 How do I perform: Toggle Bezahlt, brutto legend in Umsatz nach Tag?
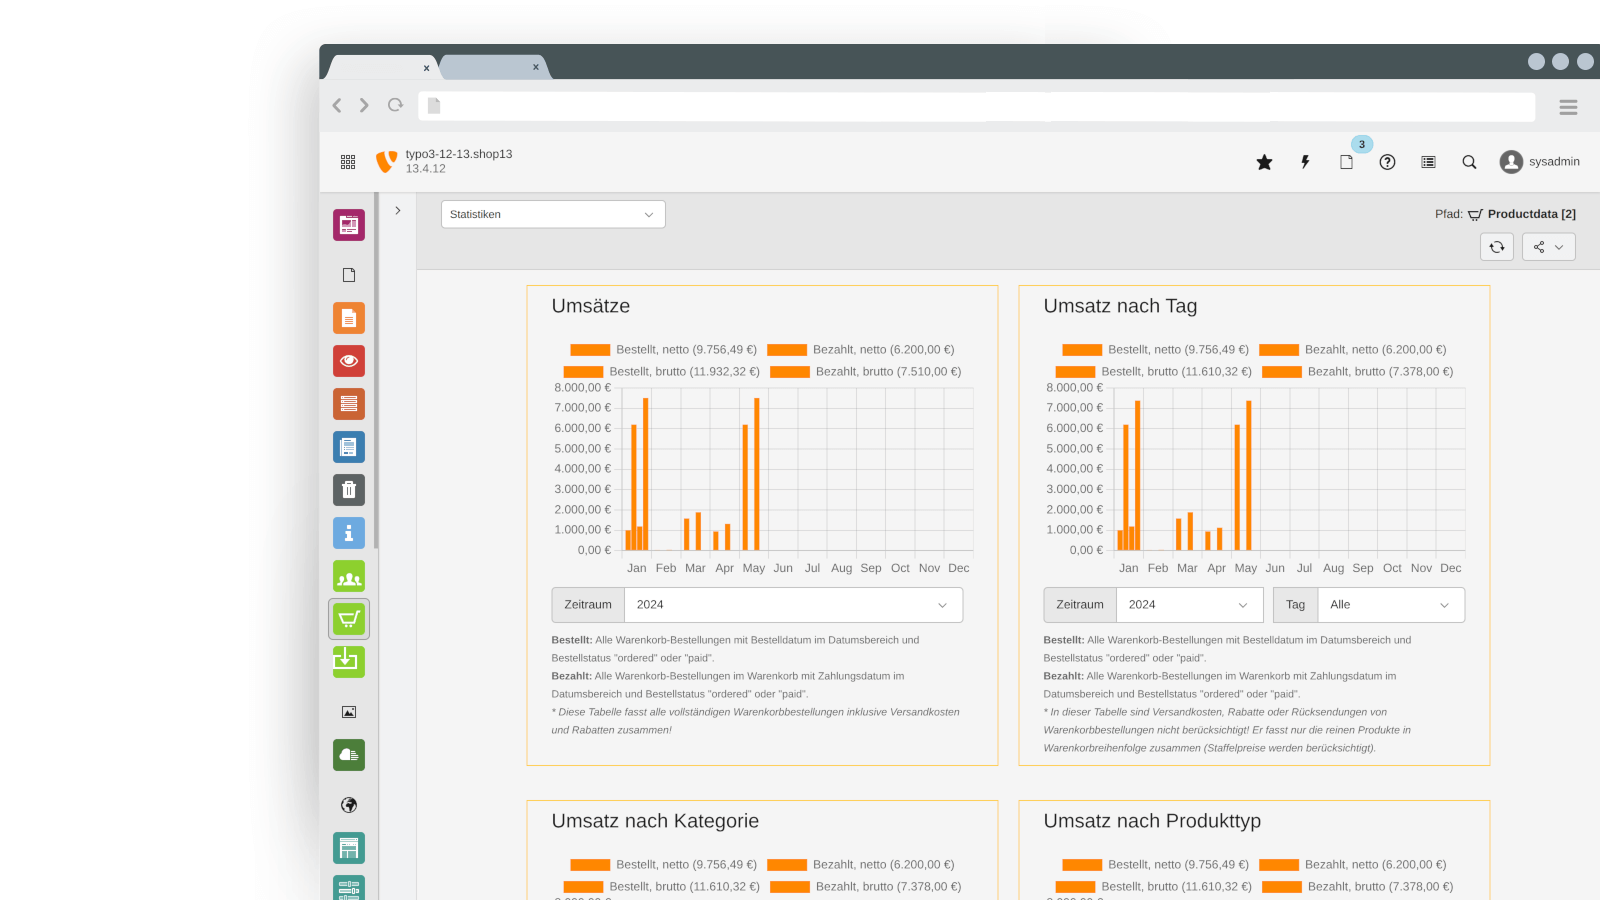[1358, 372]
